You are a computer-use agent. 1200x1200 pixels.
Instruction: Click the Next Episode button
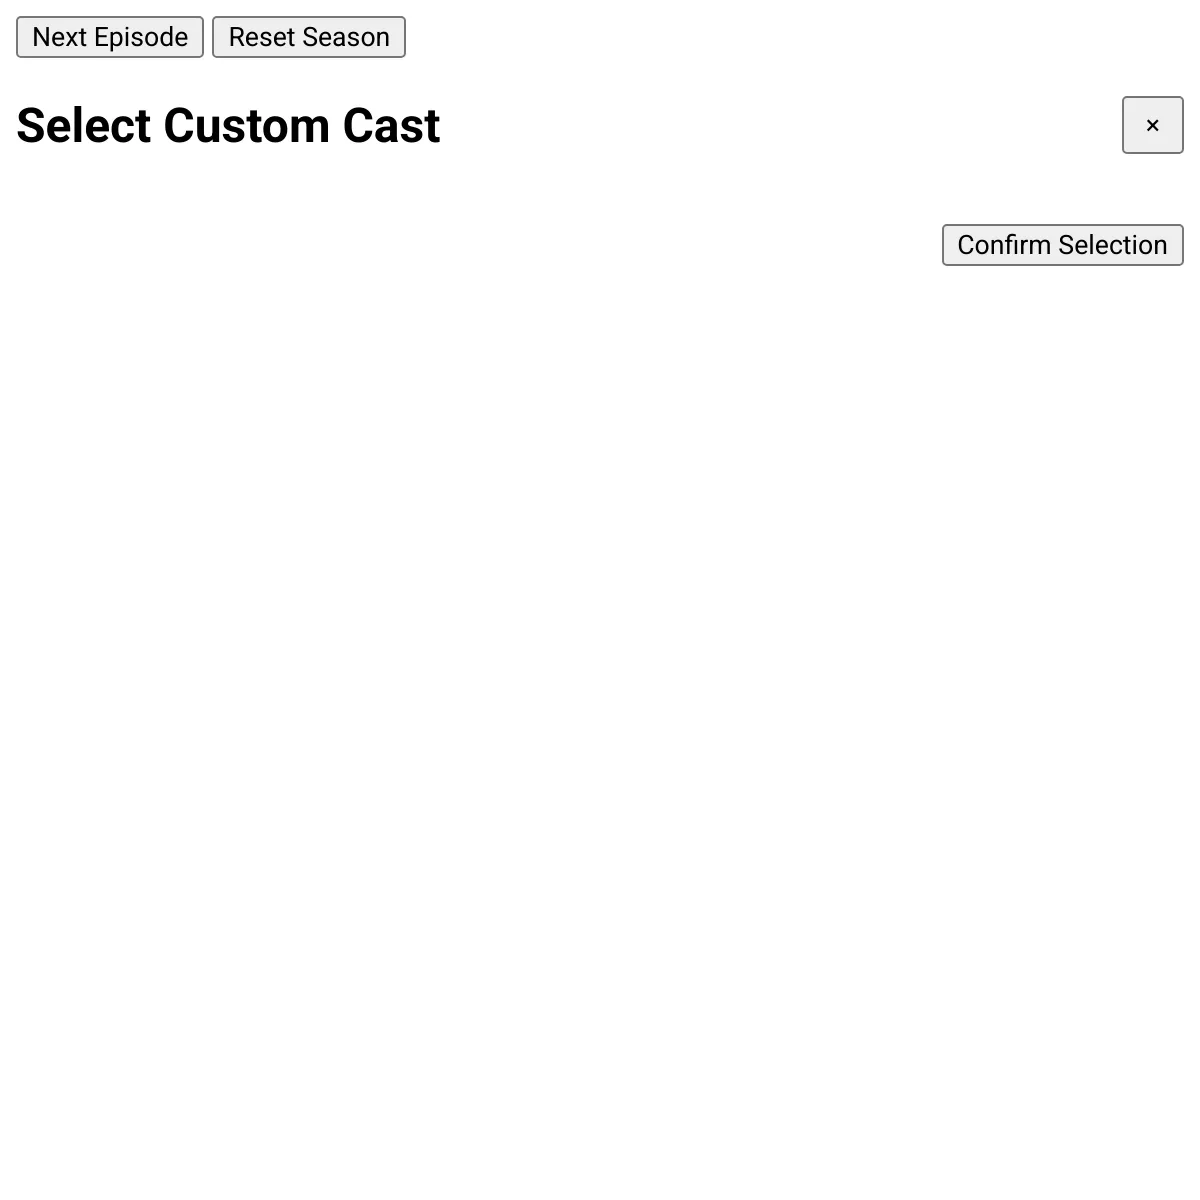(x=110, y=37)
